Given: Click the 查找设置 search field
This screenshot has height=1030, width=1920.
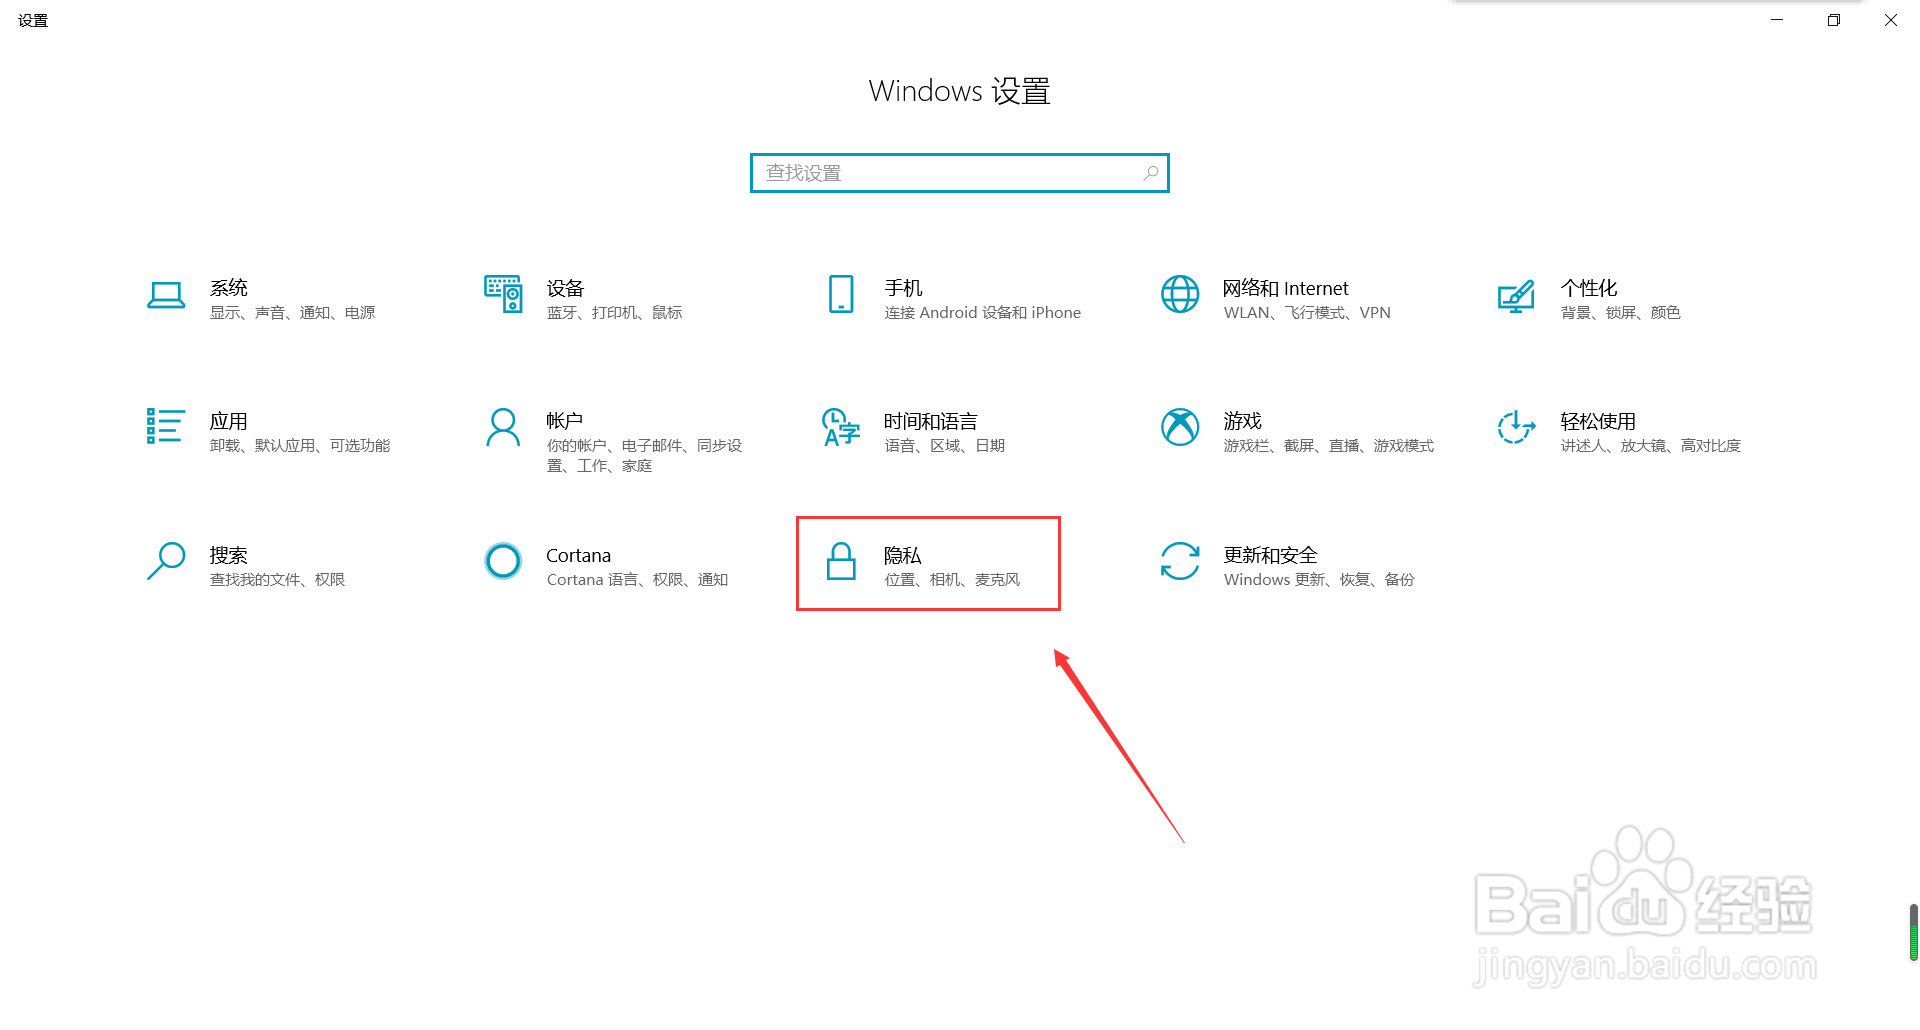Looking at the screenshot, I should (x=960, y=173).
